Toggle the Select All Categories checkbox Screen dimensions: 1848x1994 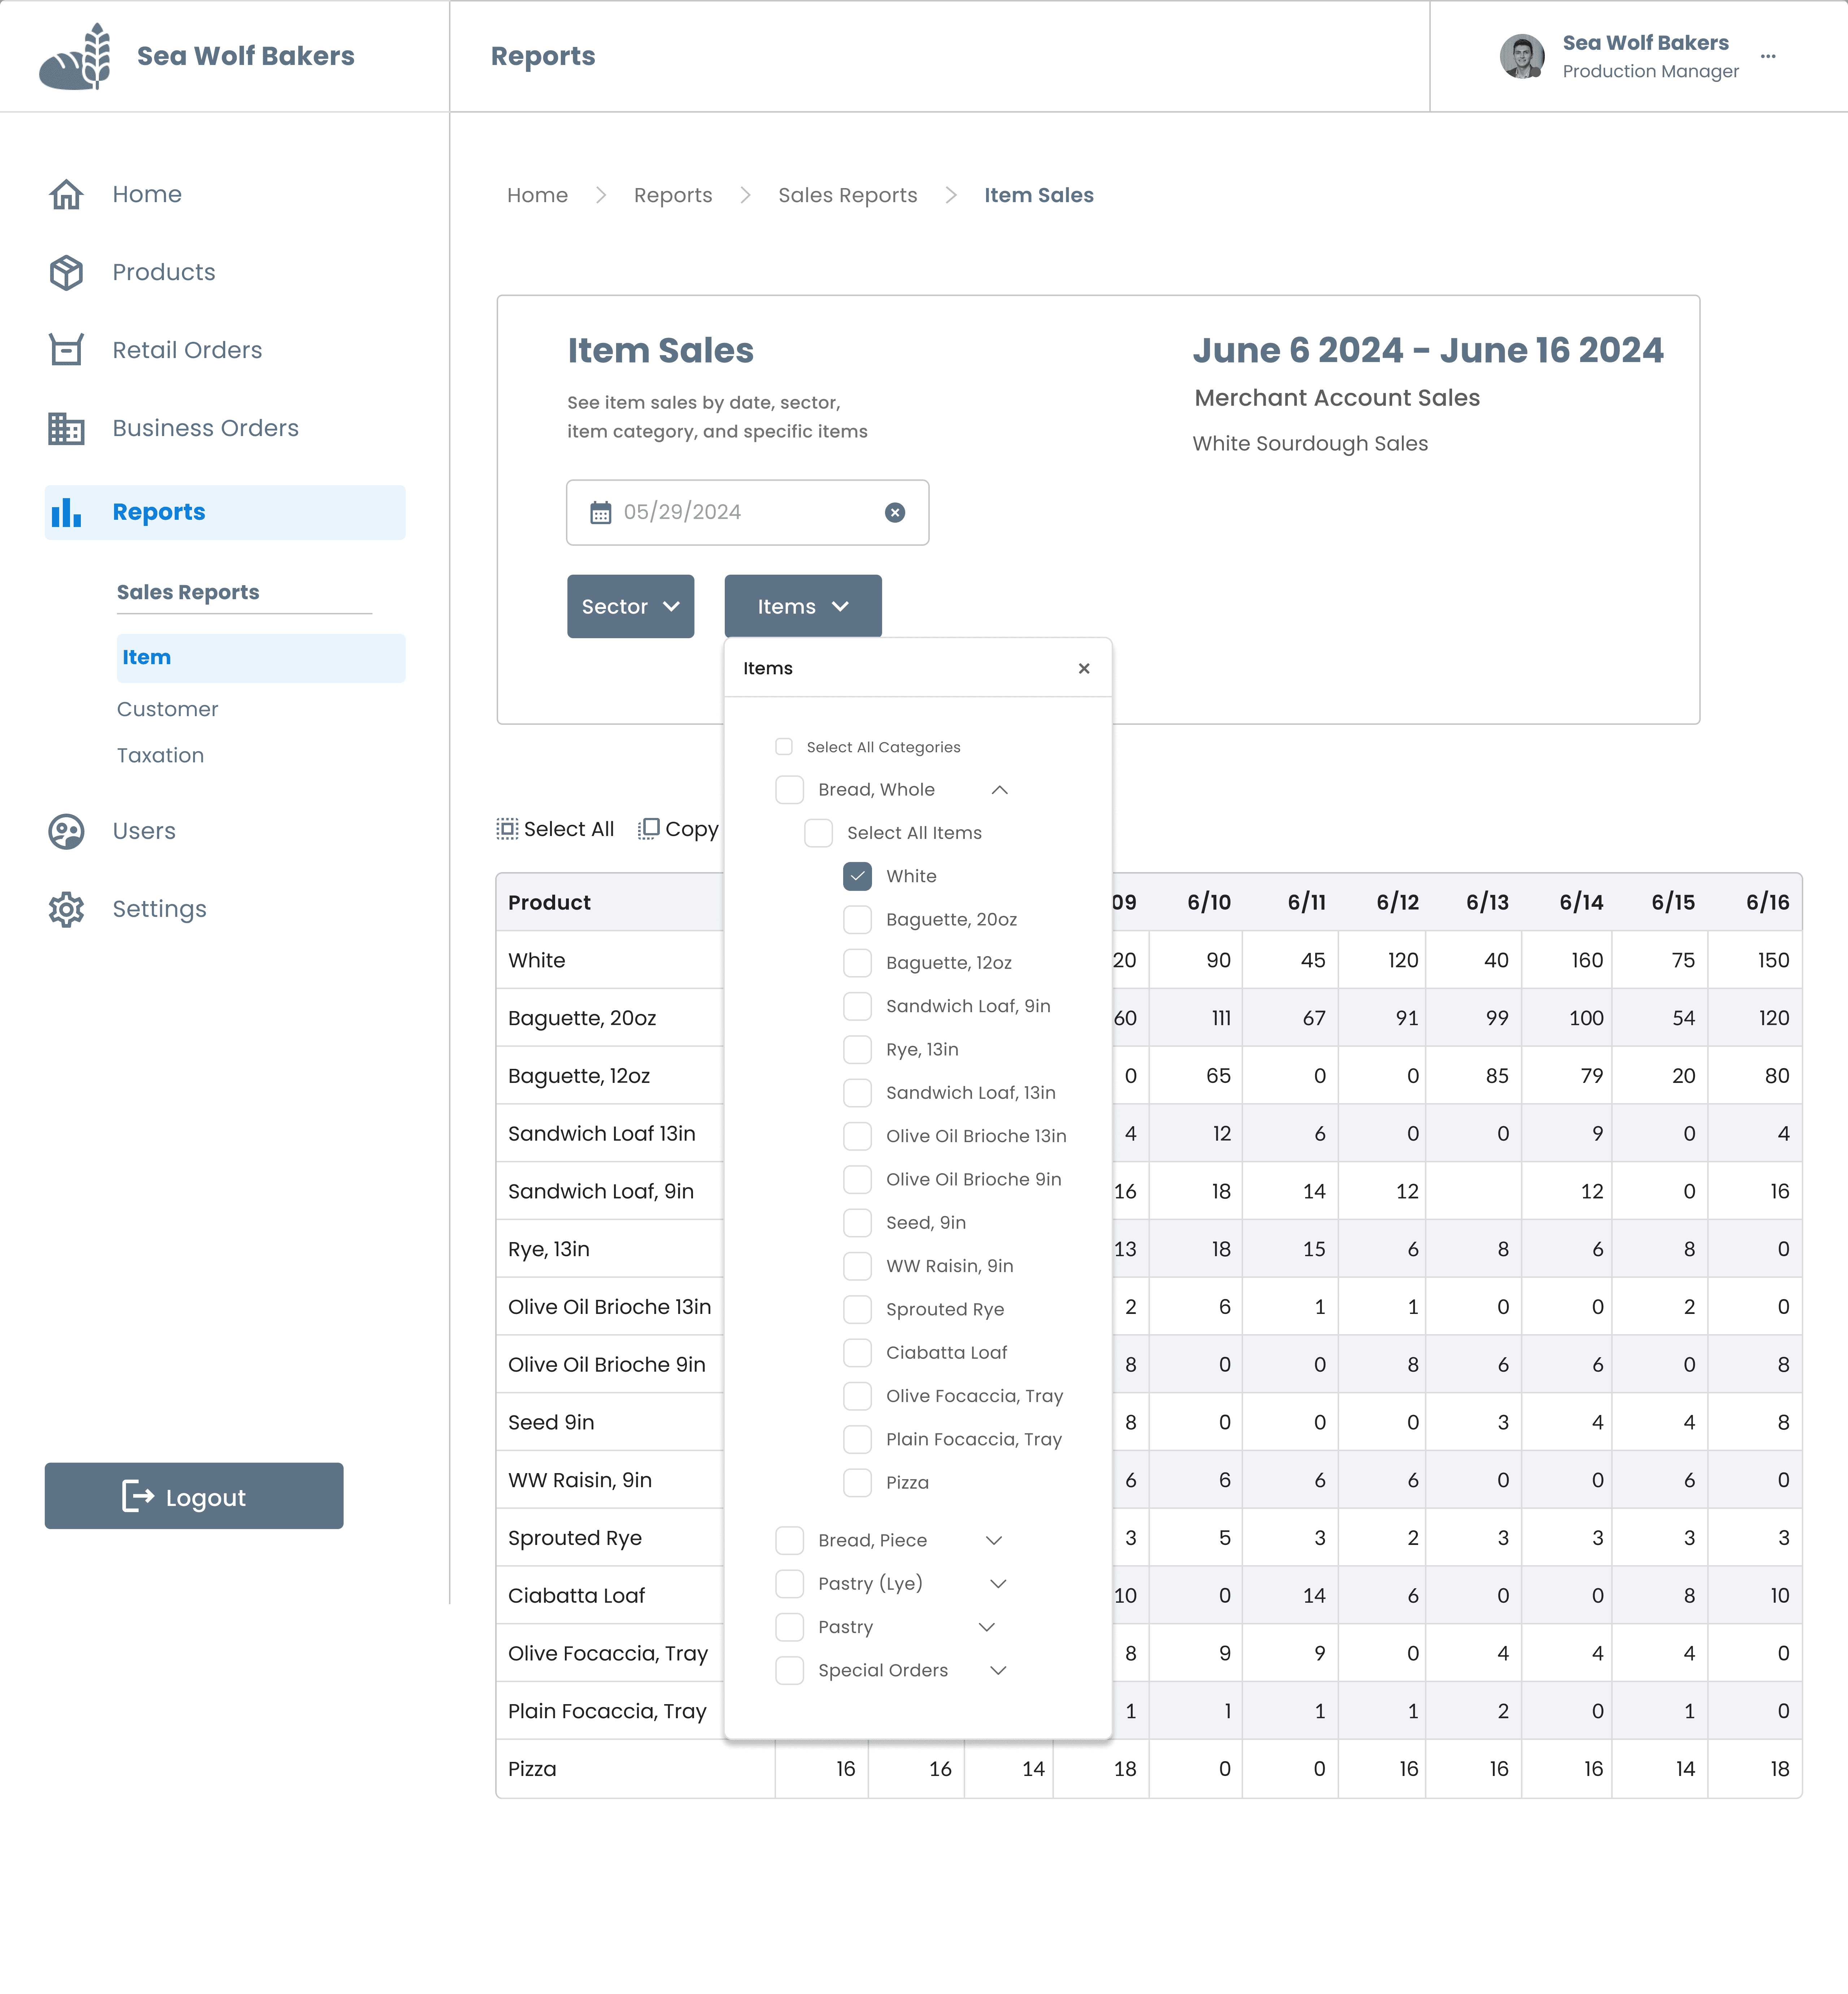[784, 747]
